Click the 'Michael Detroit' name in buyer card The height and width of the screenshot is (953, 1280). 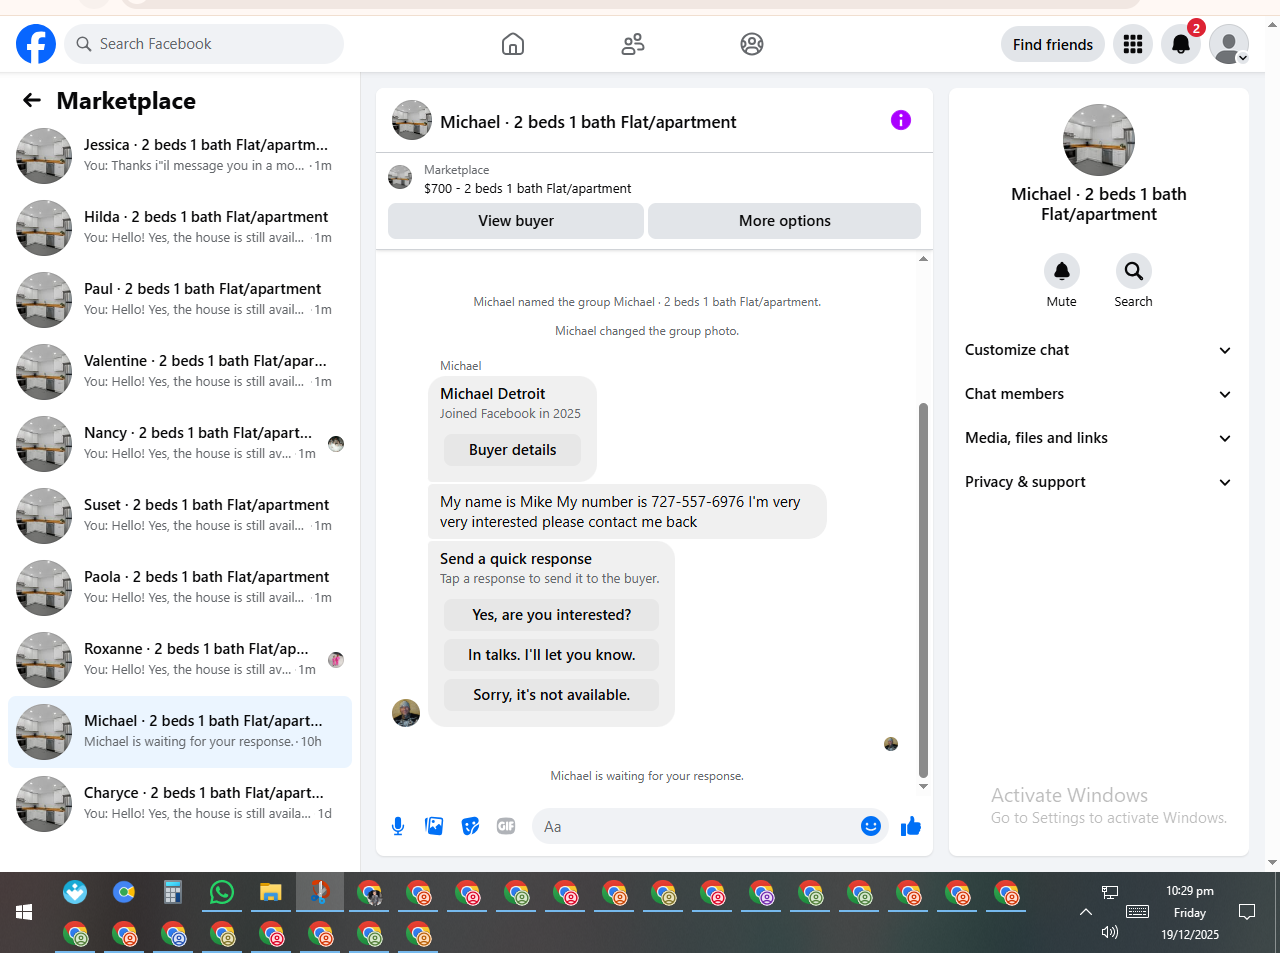pyautogui.click(x=493, y=394)
